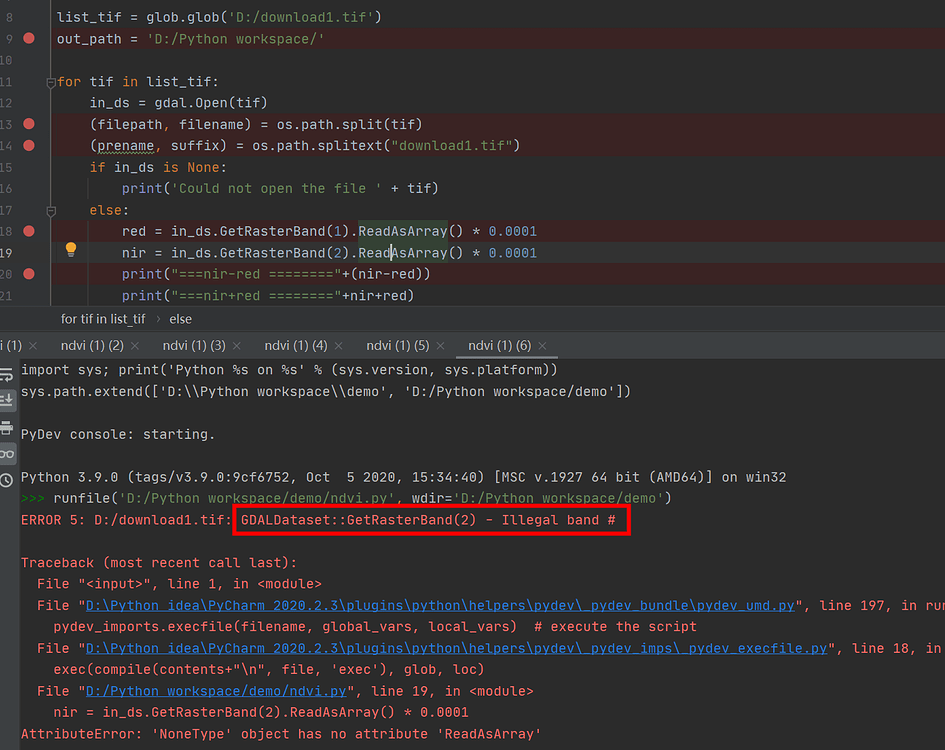Close the ndvi (1) (6) console tab

click(x=543, y=346)
